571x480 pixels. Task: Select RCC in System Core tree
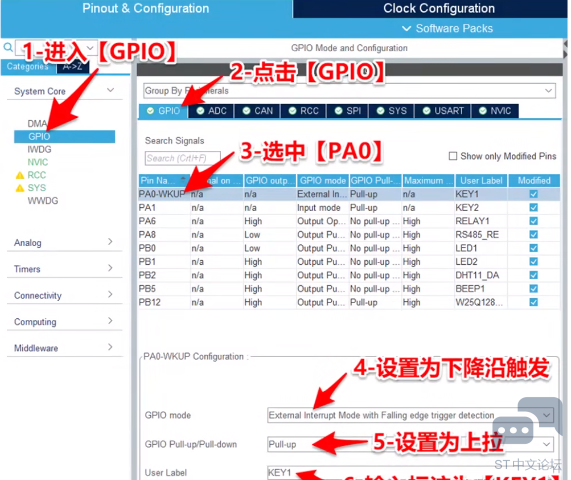pyautogui.click(x=37, y=175)
